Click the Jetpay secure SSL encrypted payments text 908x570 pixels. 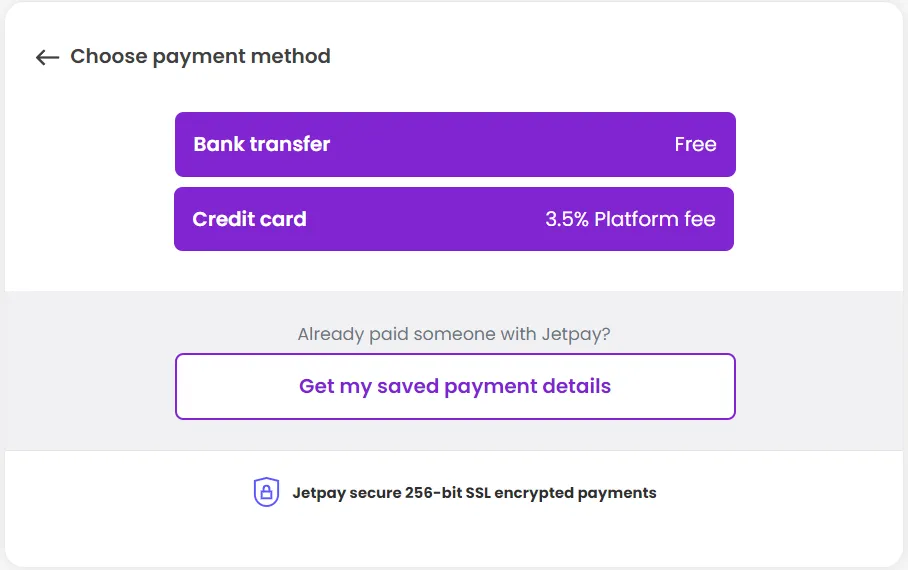[x=474, y=492]
